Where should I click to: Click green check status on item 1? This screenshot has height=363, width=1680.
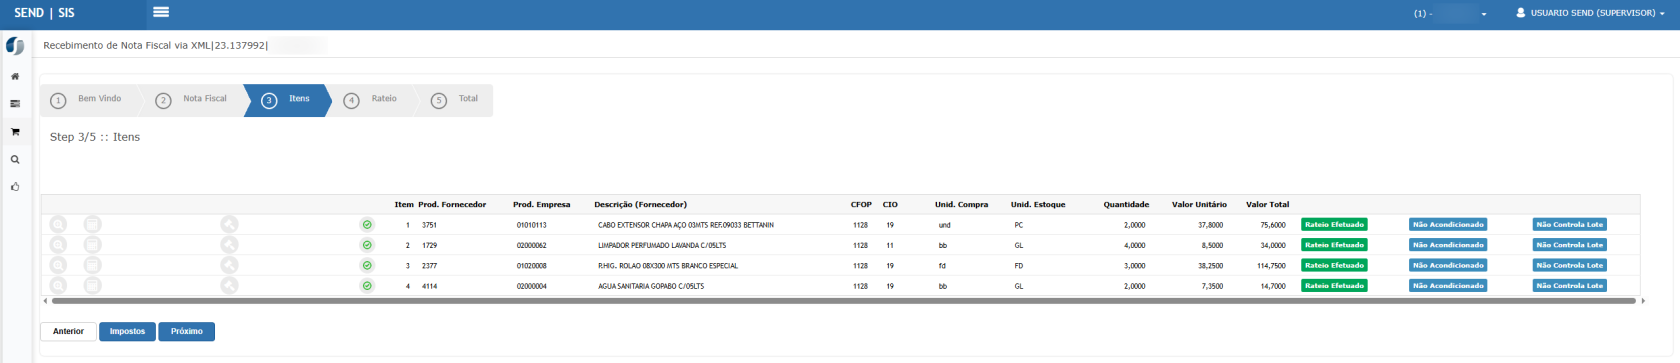click(367, 225)
